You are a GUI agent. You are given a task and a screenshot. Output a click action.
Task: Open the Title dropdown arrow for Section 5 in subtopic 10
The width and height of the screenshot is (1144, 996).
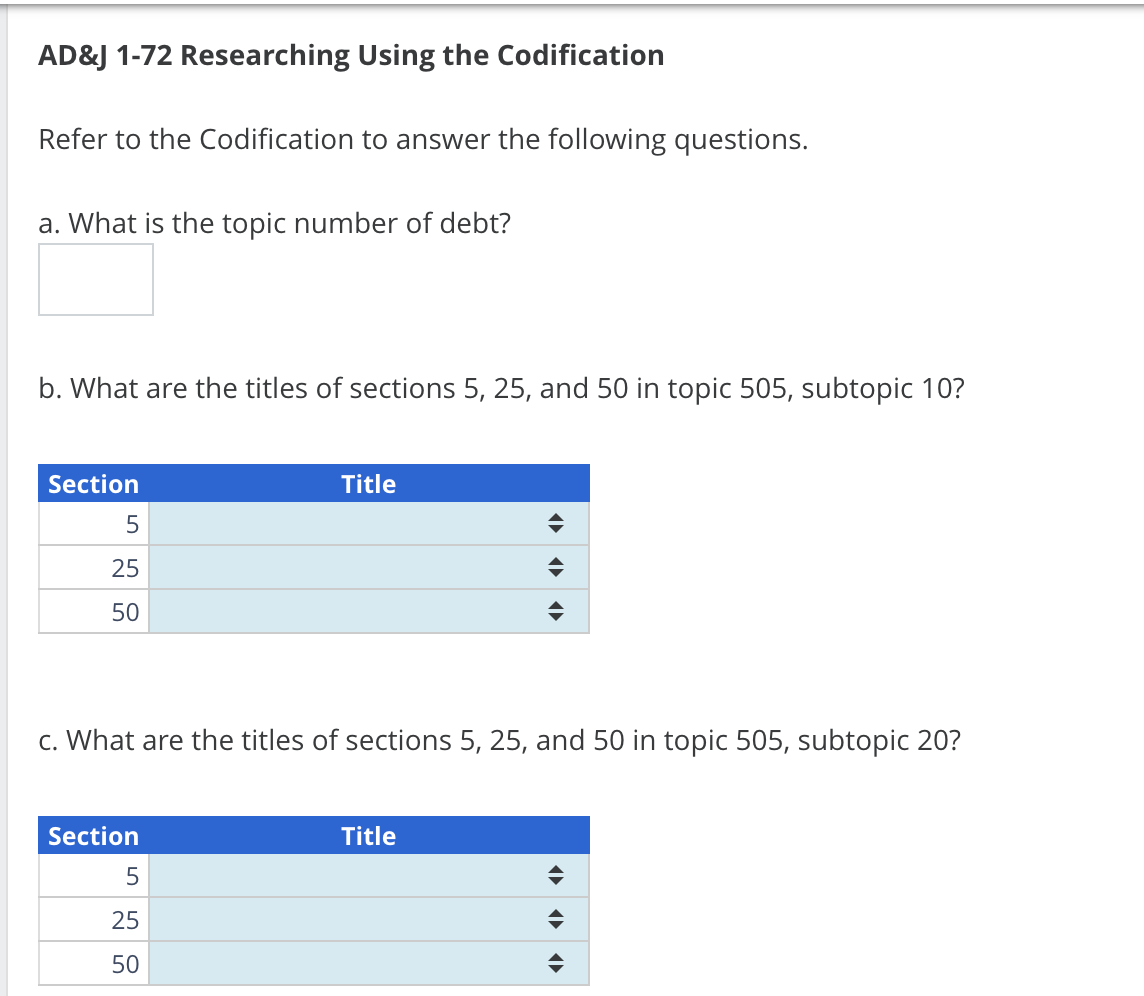coord(556,523)
